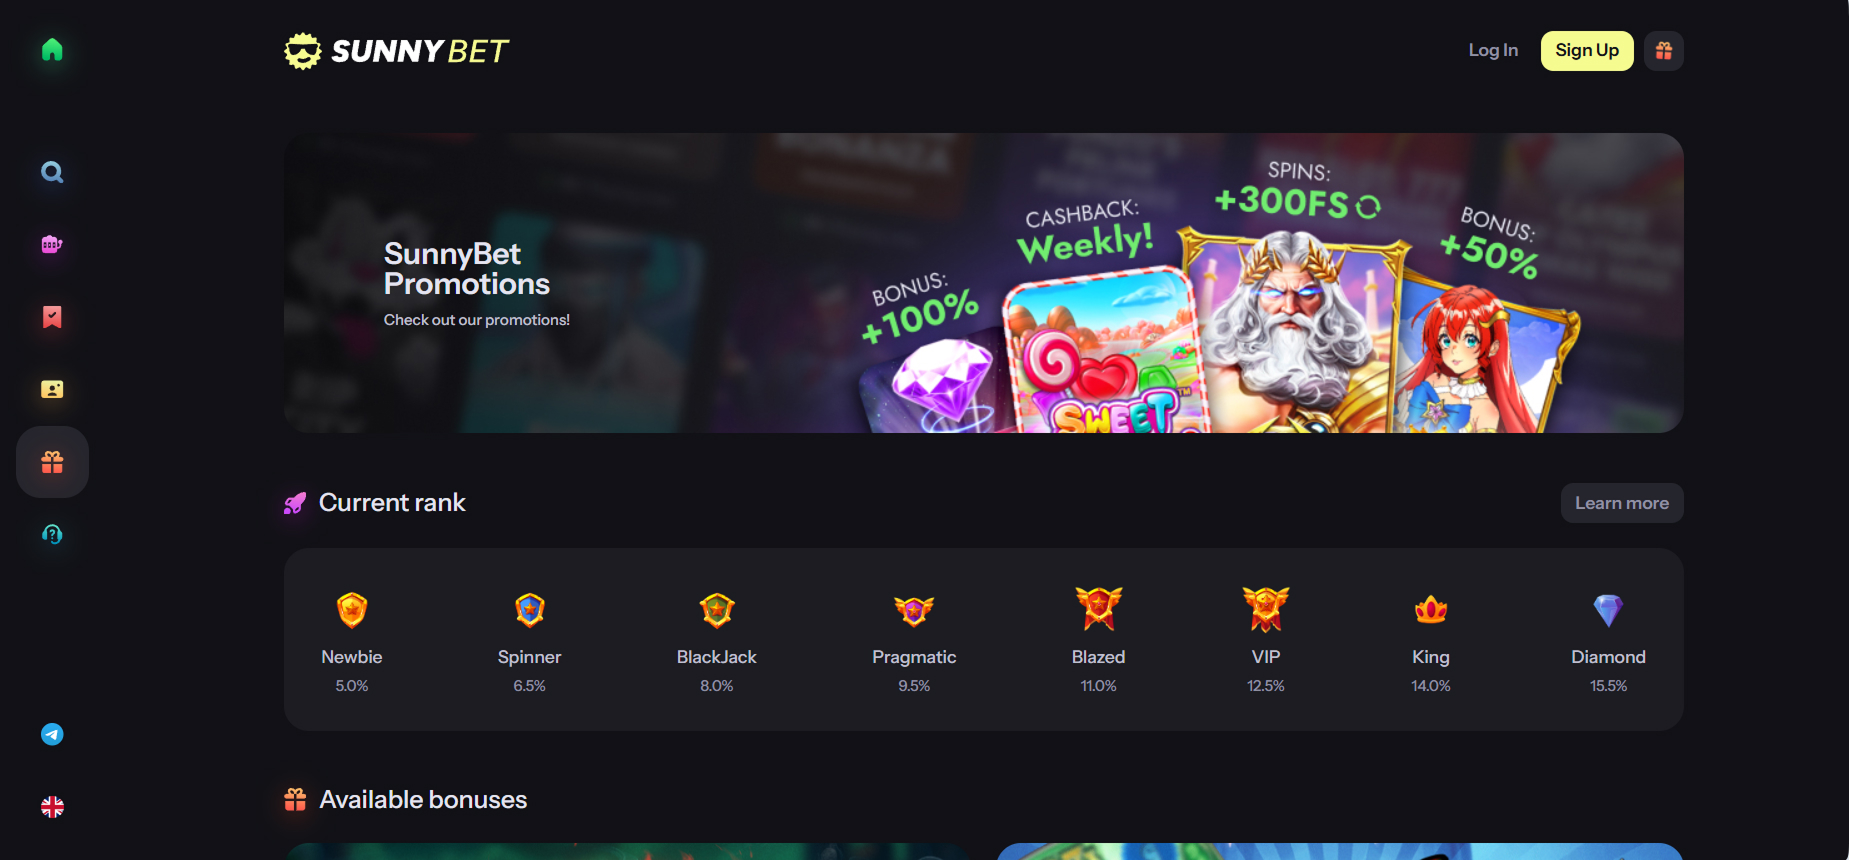Open the yellow live dealer icon

[52, 389]
